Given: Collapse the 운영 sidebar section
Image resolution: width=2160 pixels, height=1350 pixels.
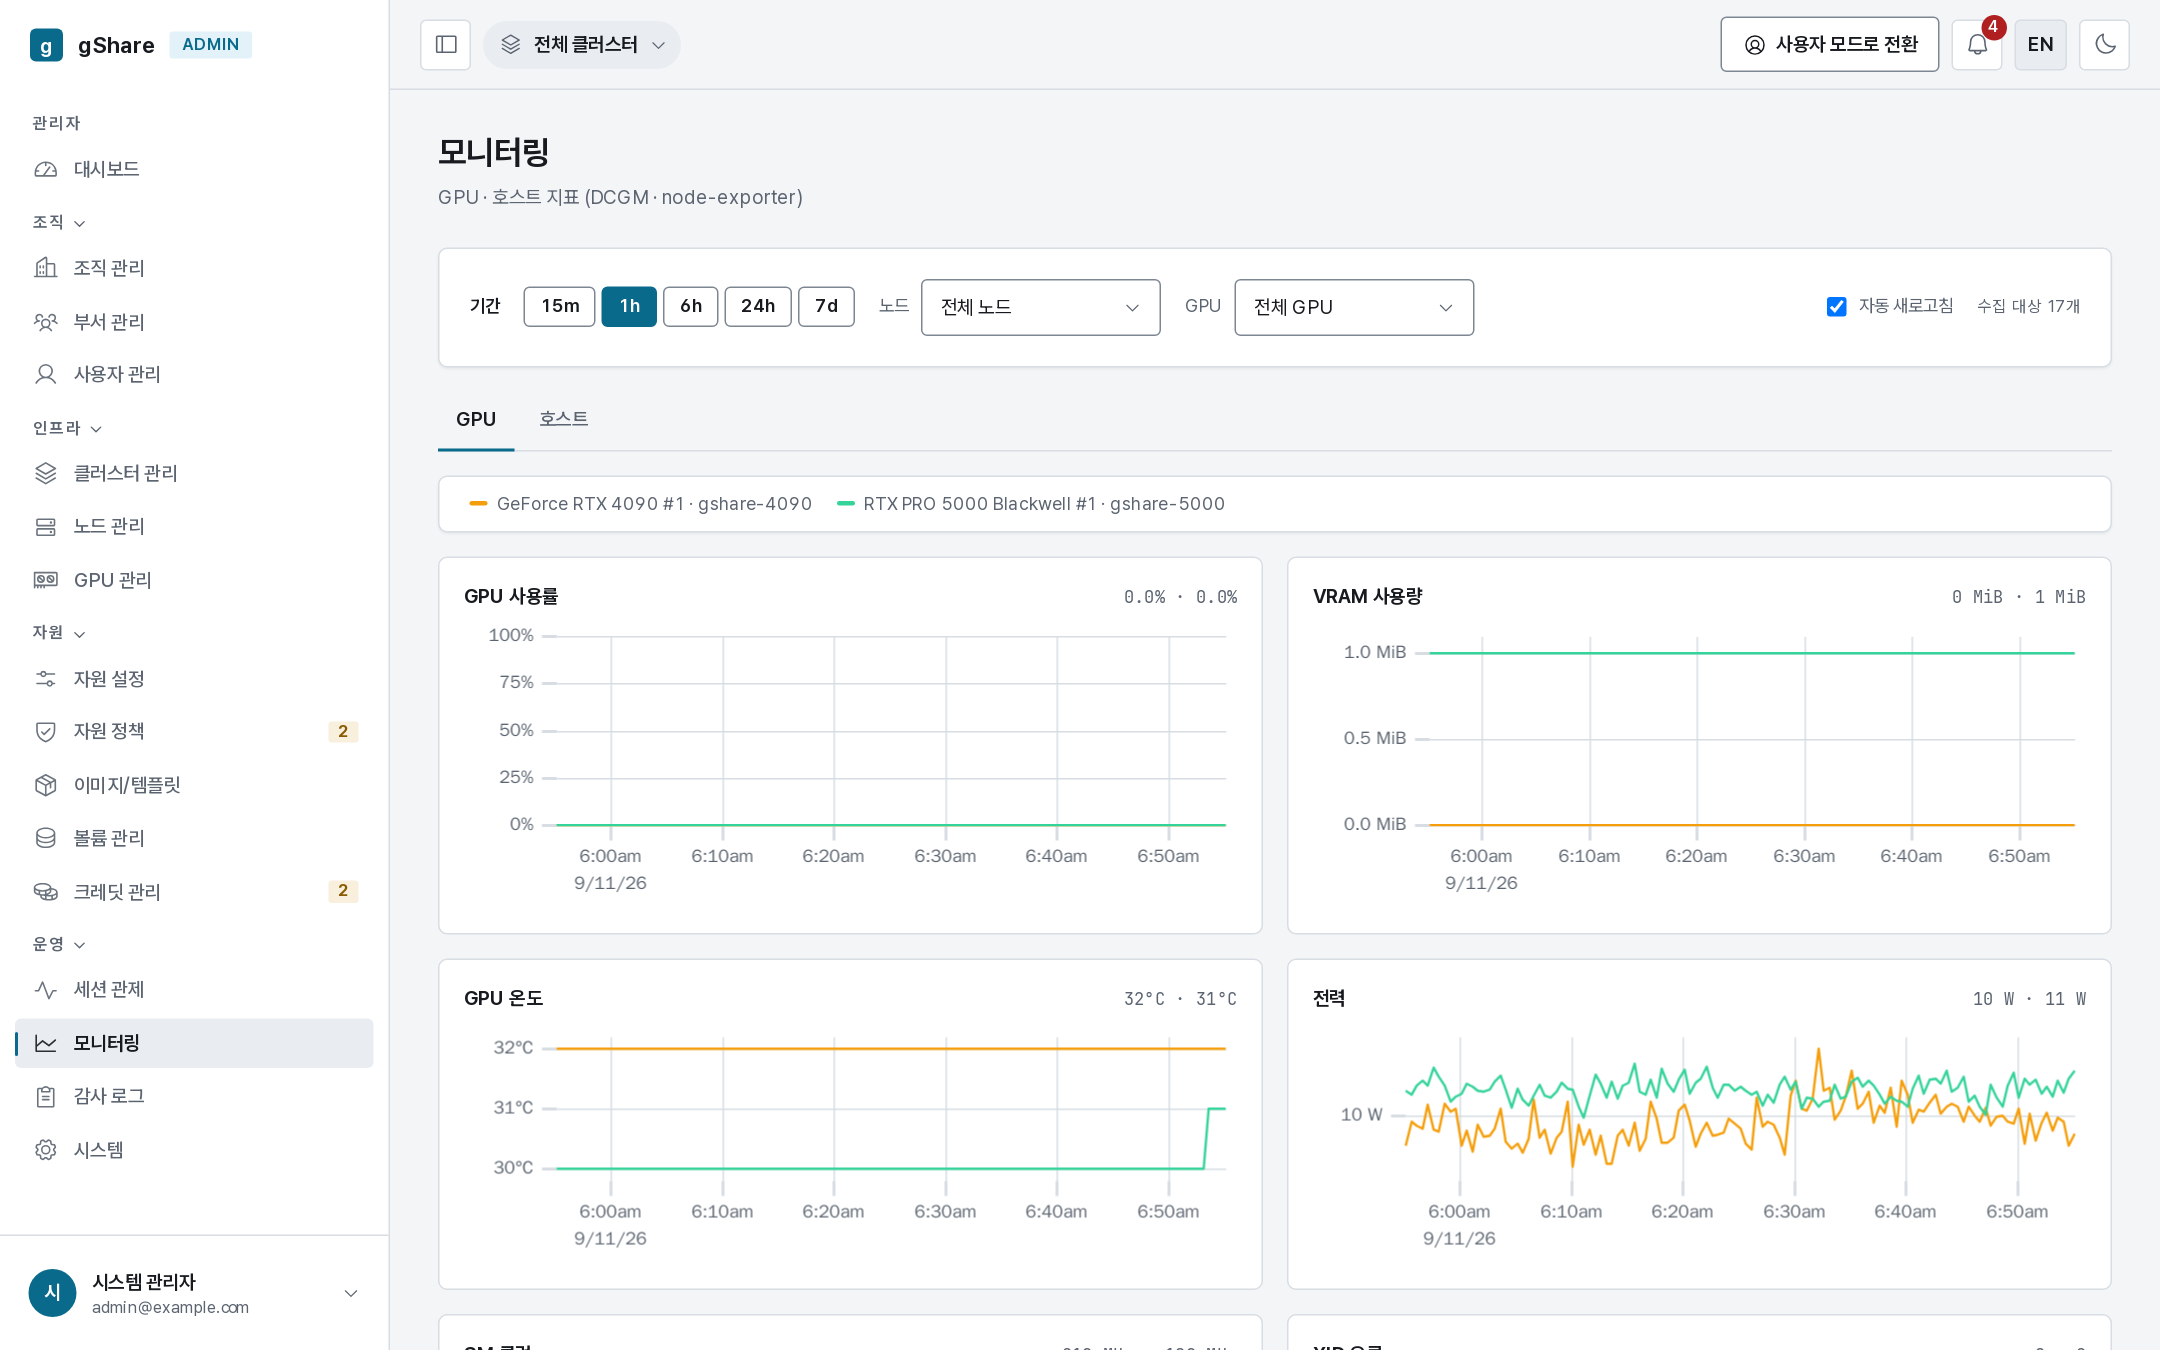Looking at the screenshot, I should click(x=59, y=944).
